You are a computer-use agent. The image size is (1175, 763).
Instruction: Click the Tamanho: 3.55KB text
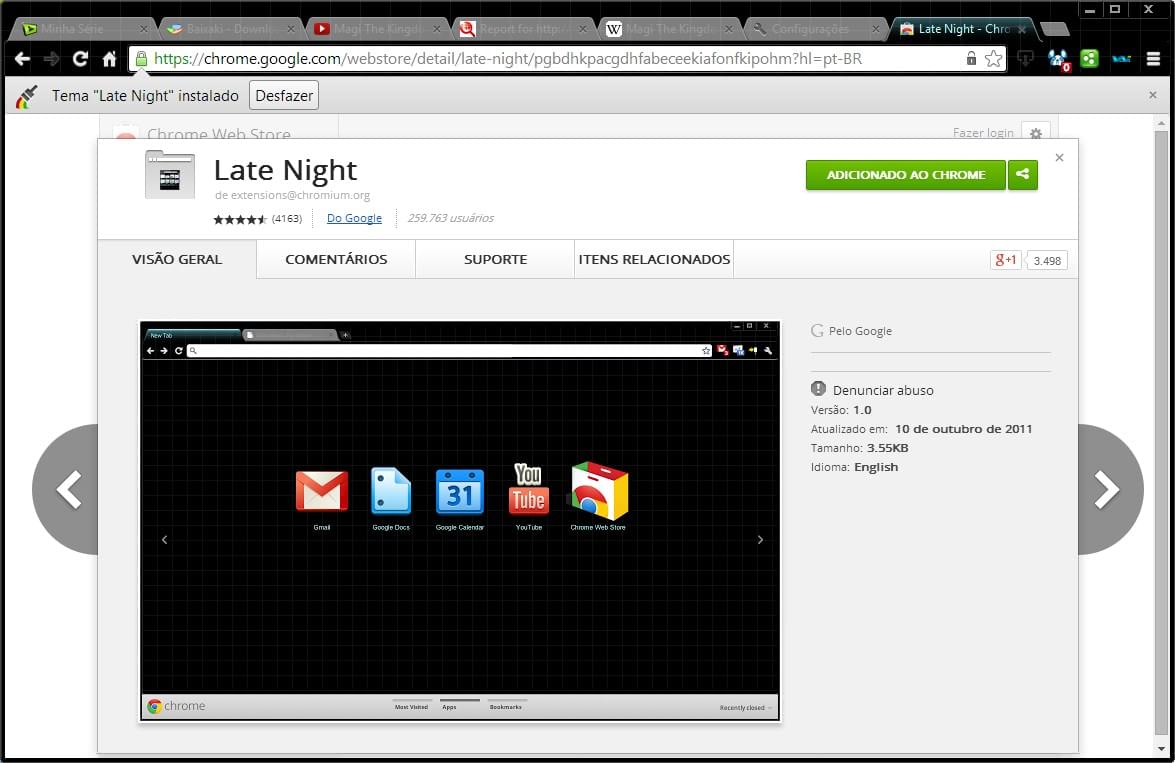(860, 448)
